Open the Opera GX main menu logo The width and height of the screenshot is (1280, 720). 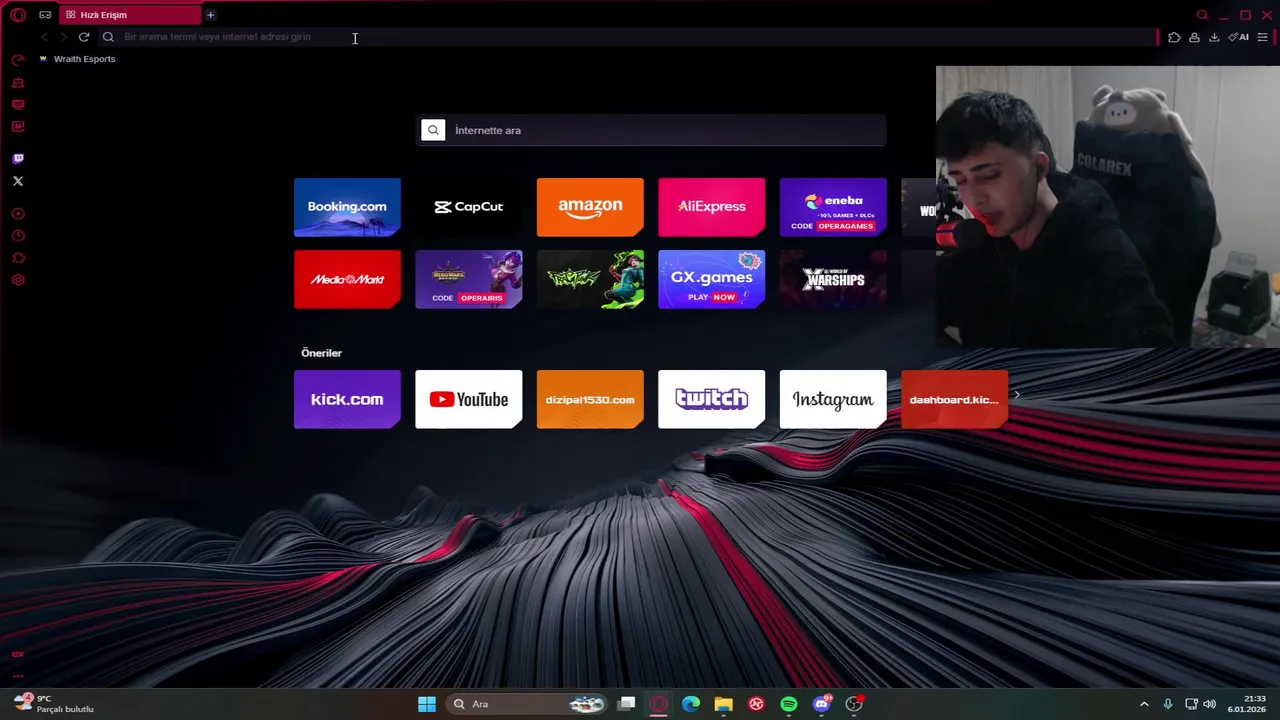(x=17, y=15)
